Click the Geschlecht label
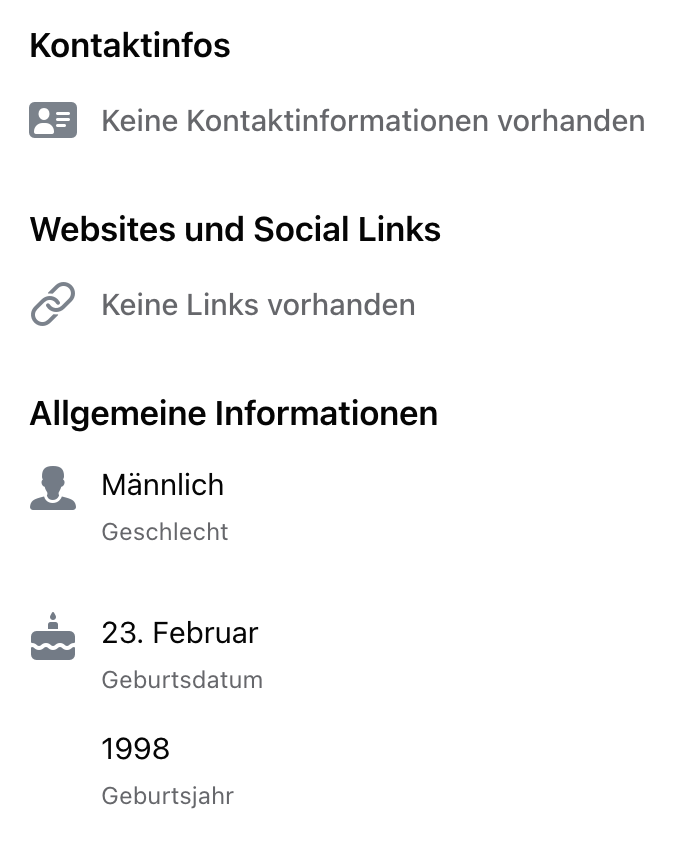This screenshot has height=844, width=676. point(165,532)
